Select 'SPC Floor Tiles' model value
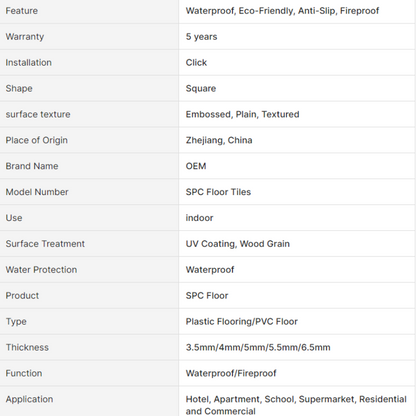Viewport: 416px width, 416px height. [218, 192]
